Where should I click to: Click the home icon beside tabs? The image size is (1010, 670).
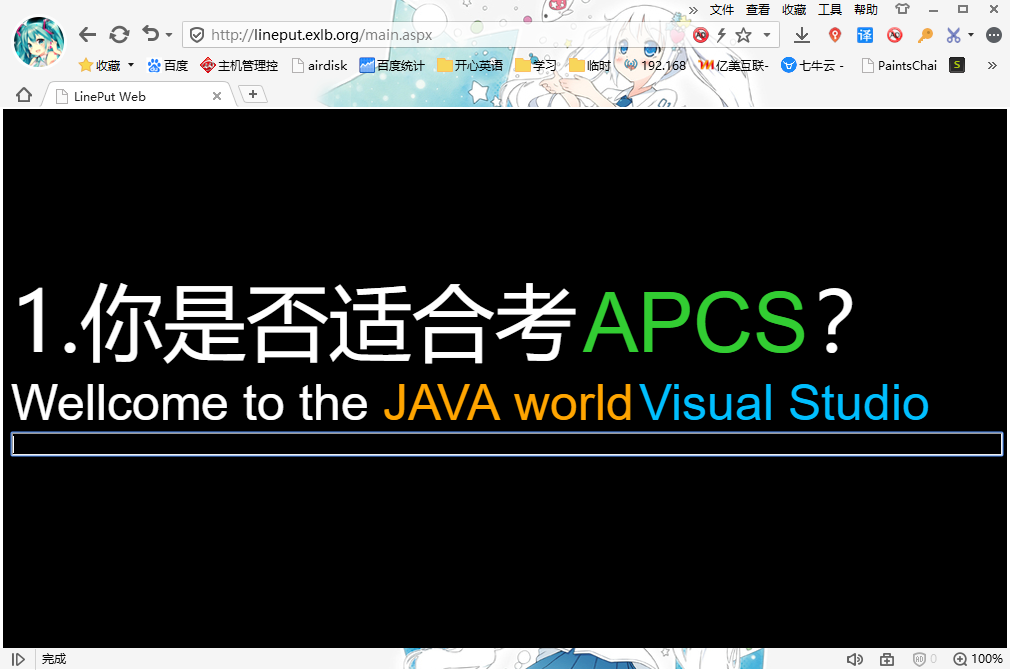[24, 95]
